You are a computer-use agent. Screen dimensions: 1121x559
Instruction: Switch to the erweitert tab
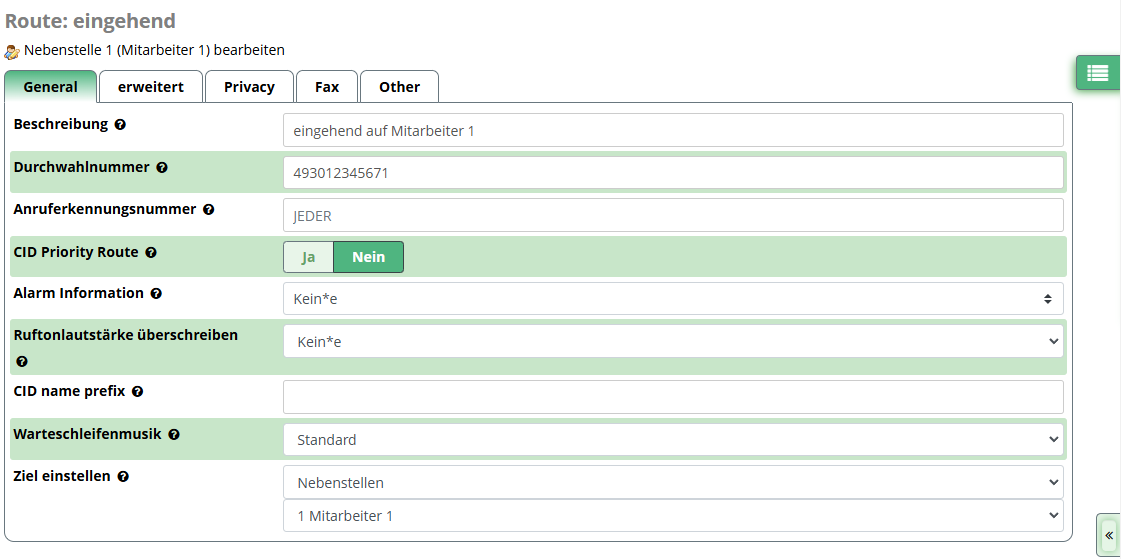click(151, 87)
